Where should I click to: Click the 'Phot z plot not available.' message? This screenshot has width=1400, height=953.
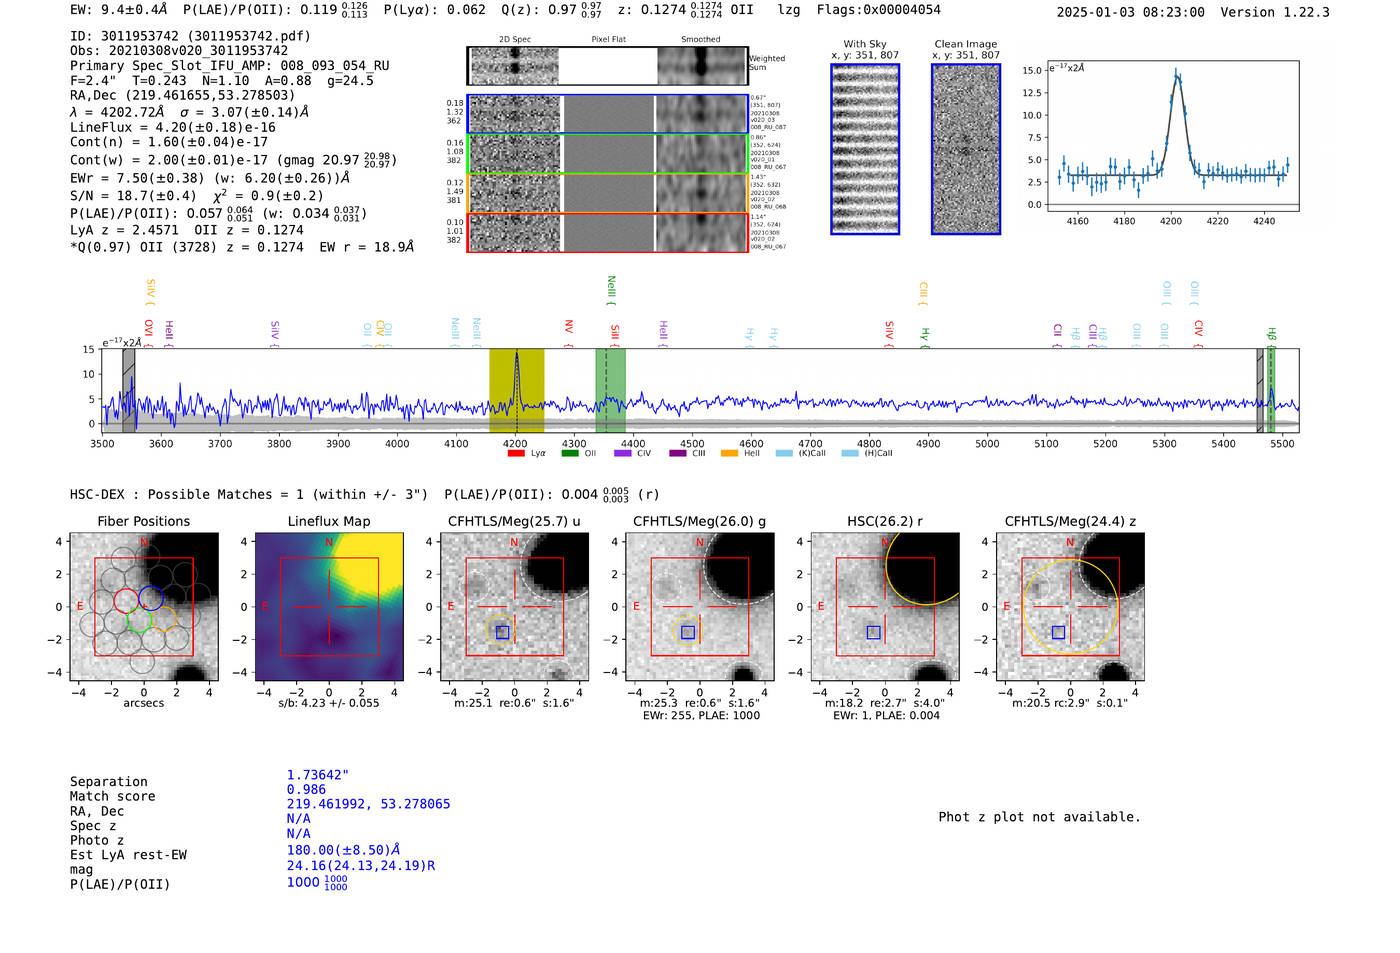click(x=1039, y=817)
